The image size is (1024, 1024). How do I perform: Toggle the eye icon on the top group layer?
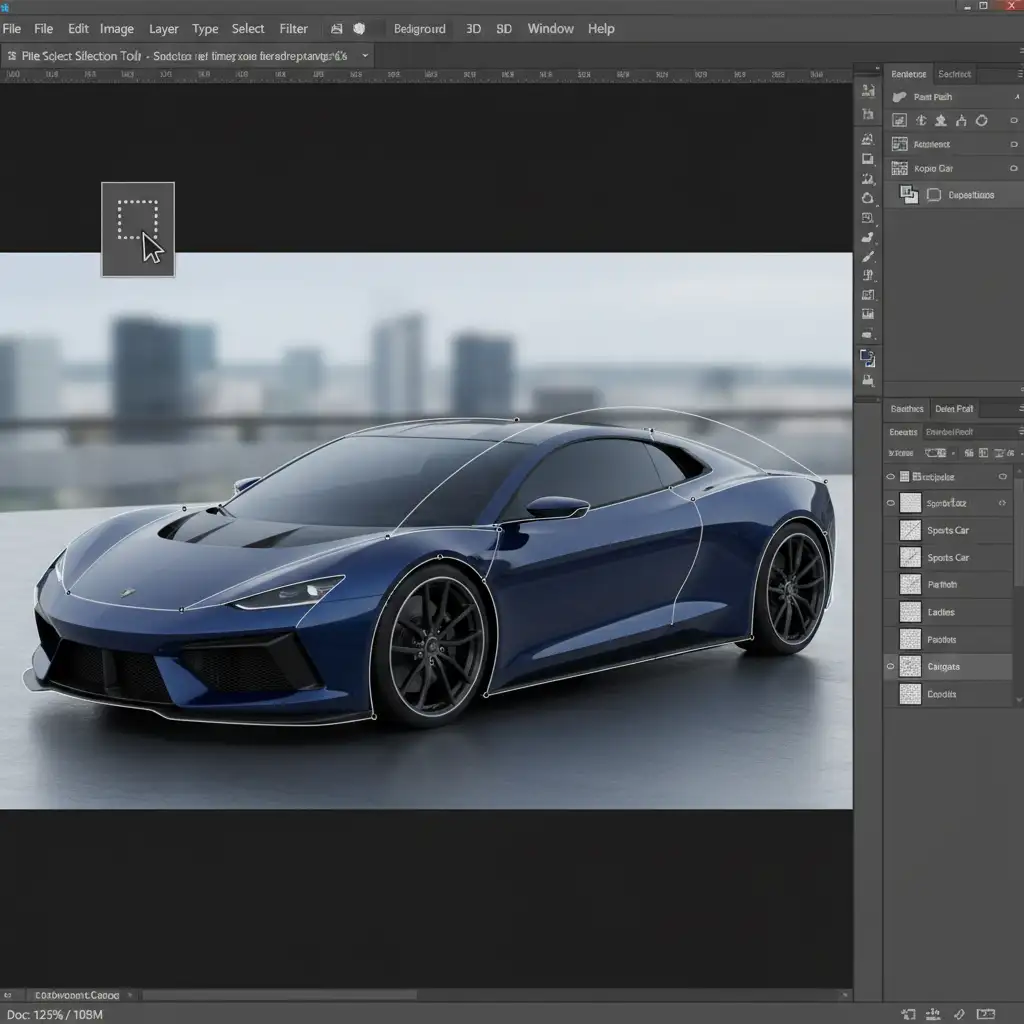pyautogui.click(x=891, y=477)
